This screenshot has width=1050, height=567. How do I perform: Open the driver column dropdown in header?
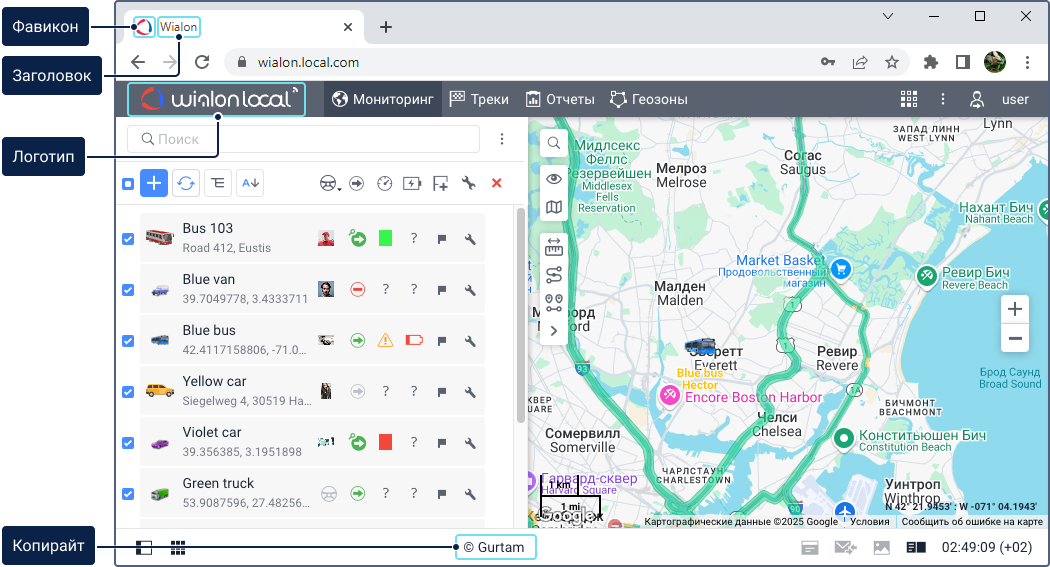pyautogui.click(x=329, y=184)
